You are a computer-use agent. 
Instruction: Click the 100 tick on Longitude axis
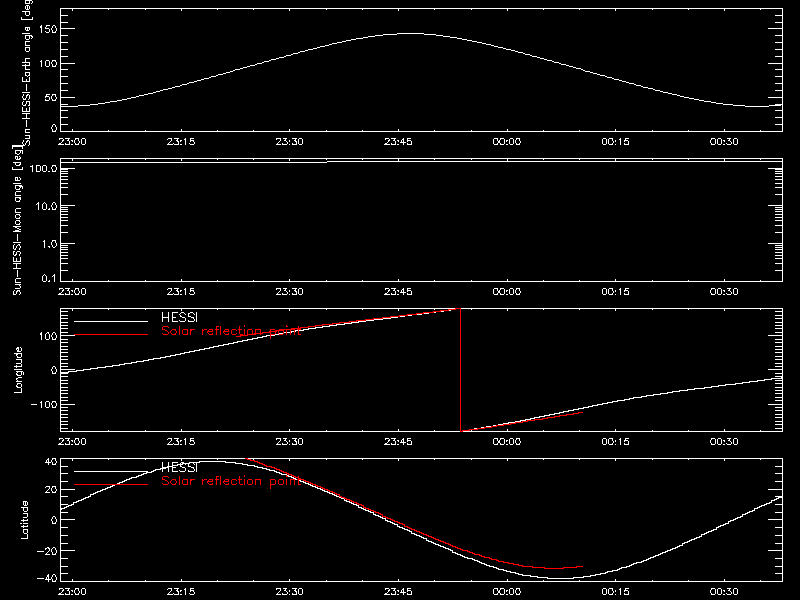click(x=48, y=336)
